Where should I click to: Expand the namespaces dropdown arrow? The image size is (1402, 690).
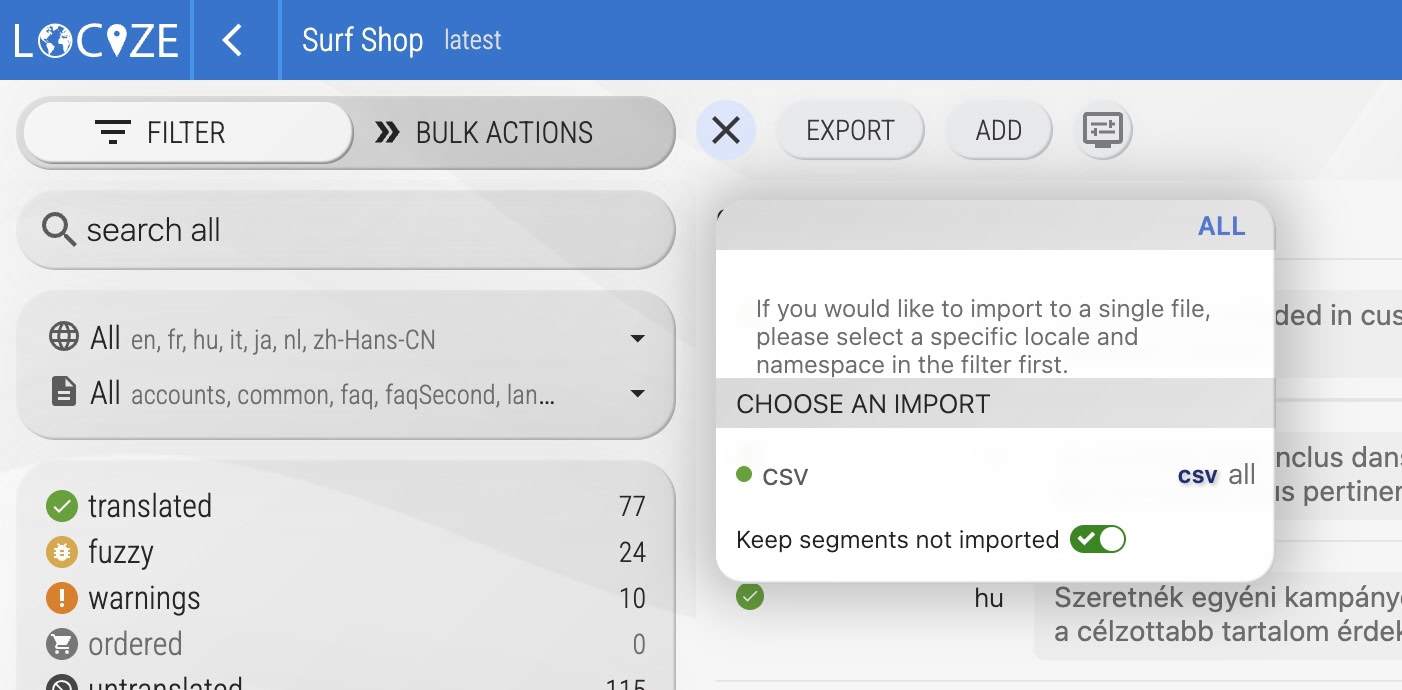[637, 394]
